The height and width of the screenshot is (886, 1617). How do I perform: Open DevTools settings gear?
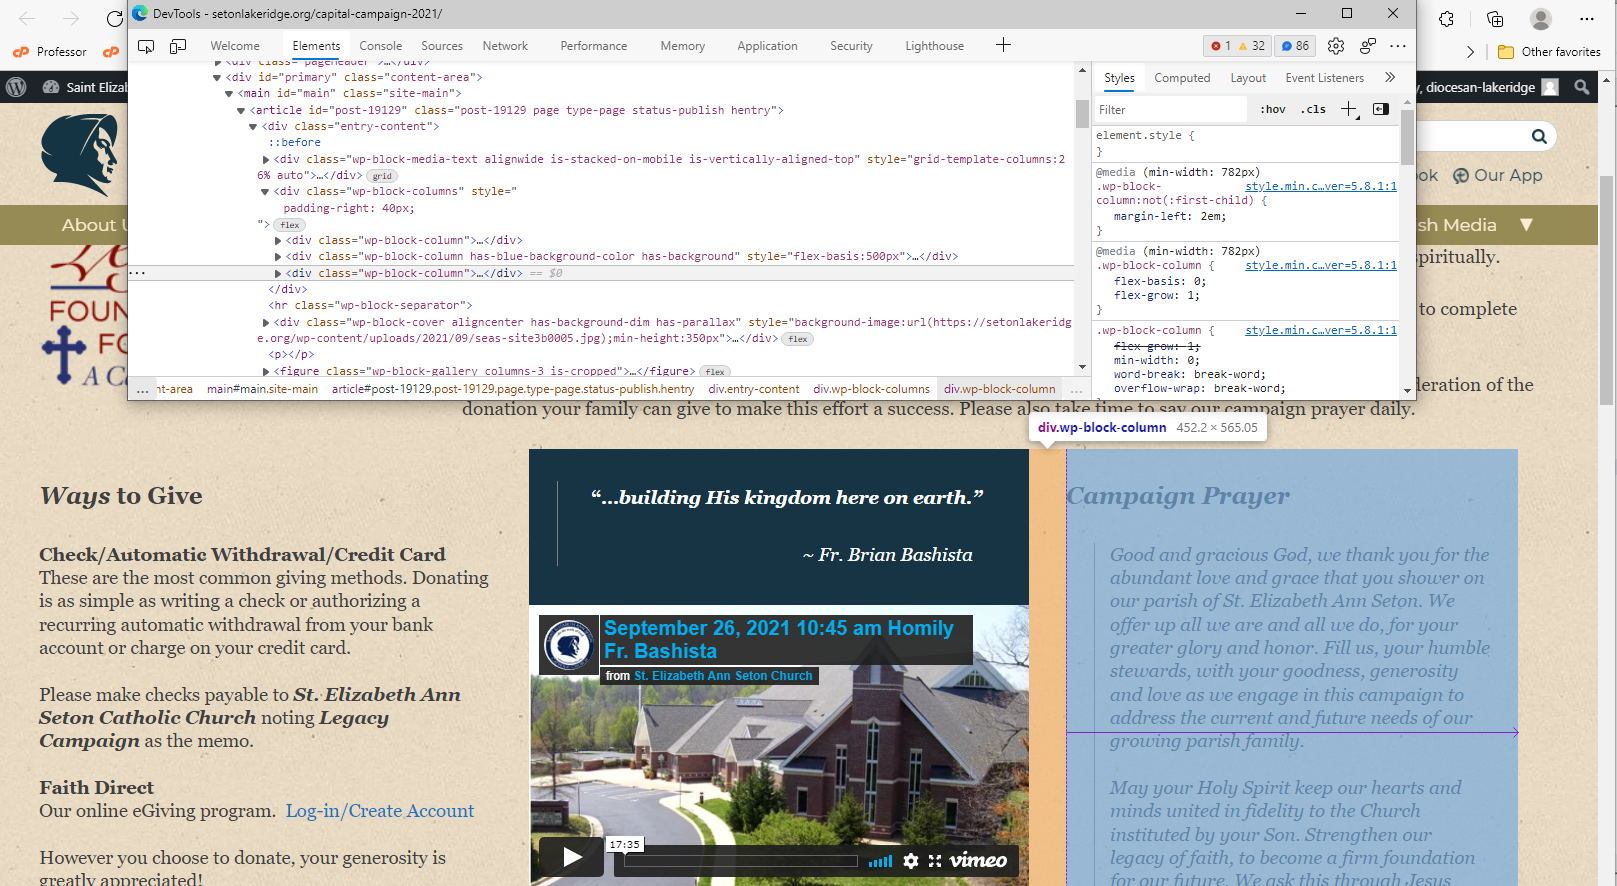(1335, 46)
